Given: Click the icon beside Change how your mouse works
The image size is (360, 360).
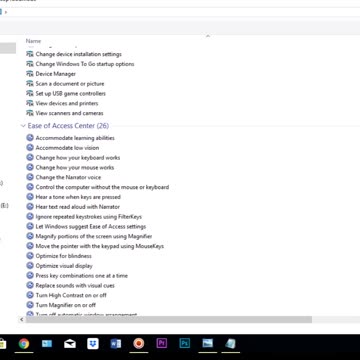Looking at the screenshot, I should [x=30, y=167].
